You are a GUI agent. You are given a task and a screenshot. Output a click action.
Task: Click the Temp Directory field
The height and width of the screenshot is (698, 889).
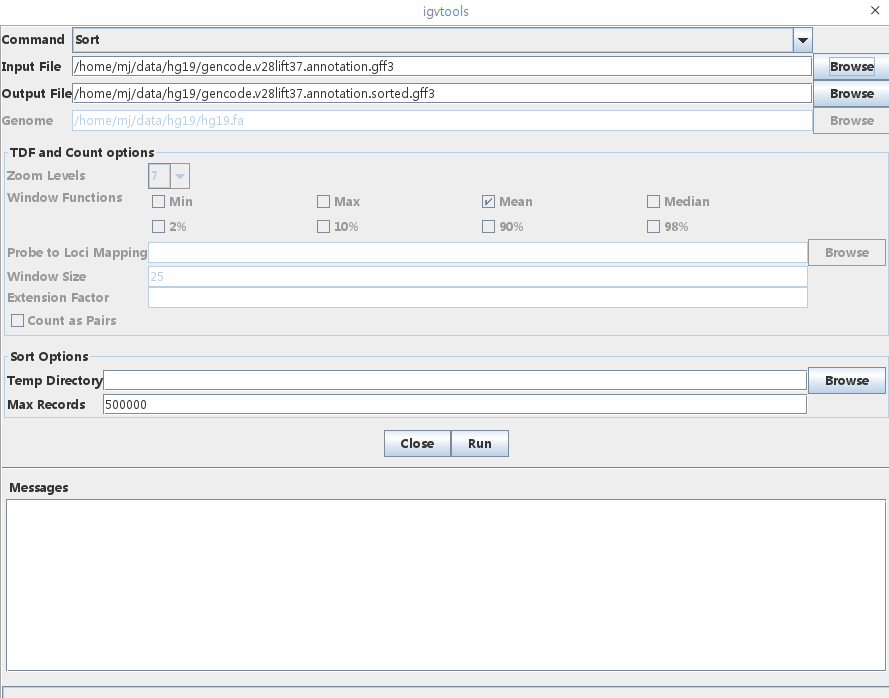coord(455,380)
